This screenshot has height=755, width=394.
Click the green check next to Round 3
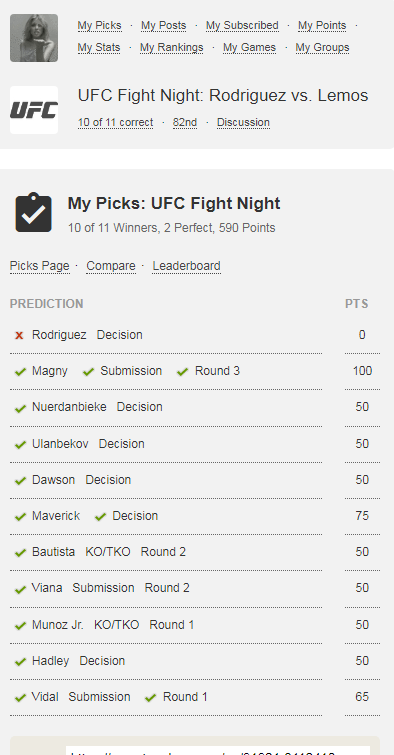tap(182, 372)
